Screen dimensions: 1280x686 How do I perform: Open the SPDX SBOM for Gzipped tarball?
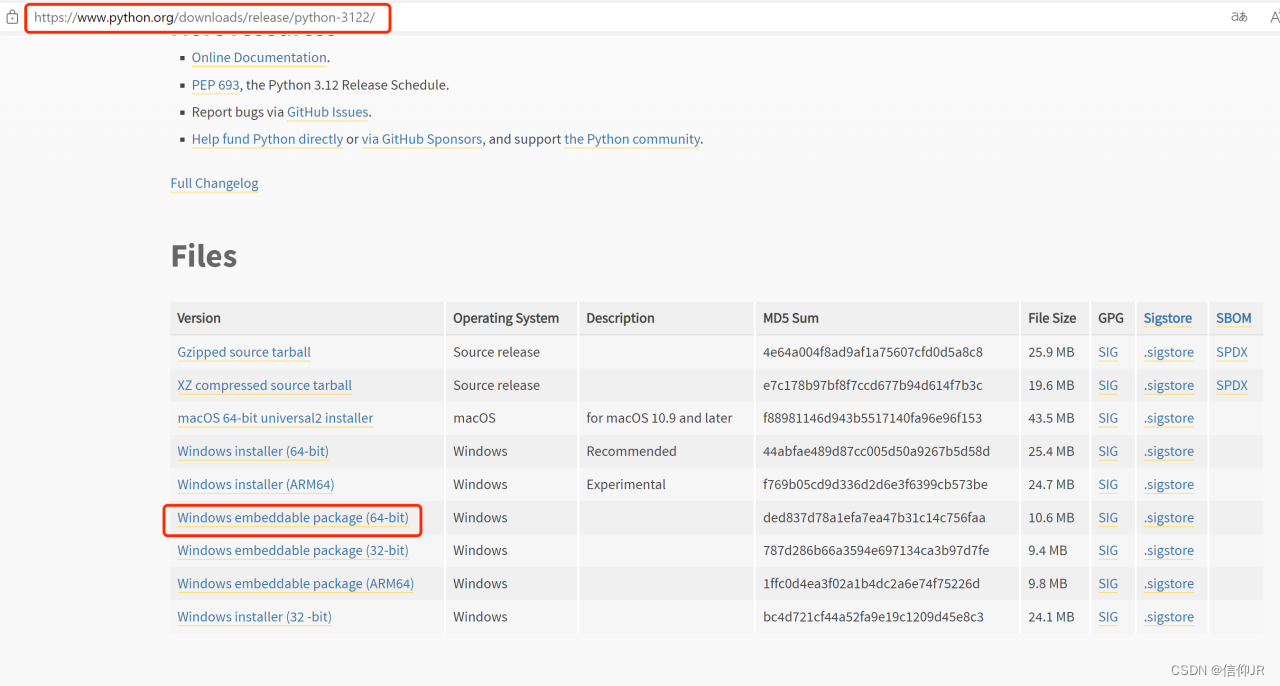pos(1231,352)
